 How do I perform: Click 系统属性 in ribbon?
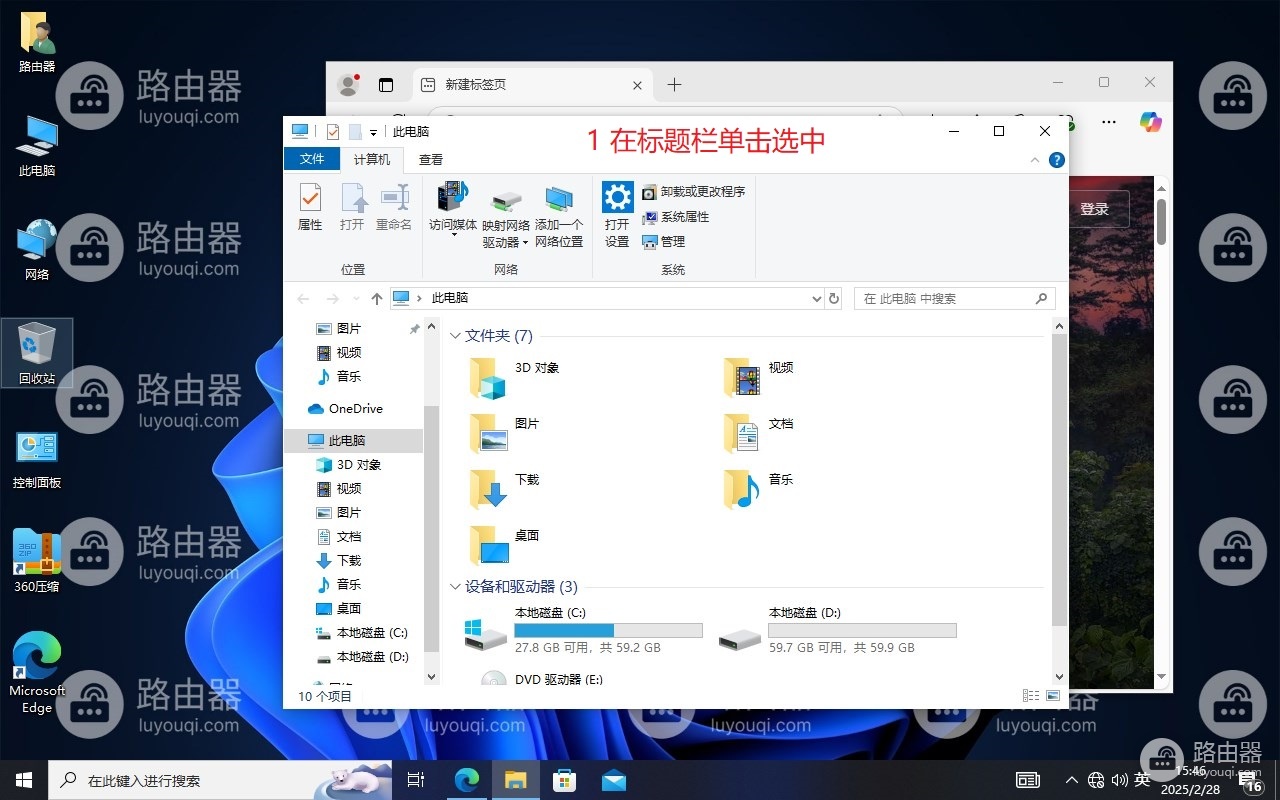coord(675,217)
